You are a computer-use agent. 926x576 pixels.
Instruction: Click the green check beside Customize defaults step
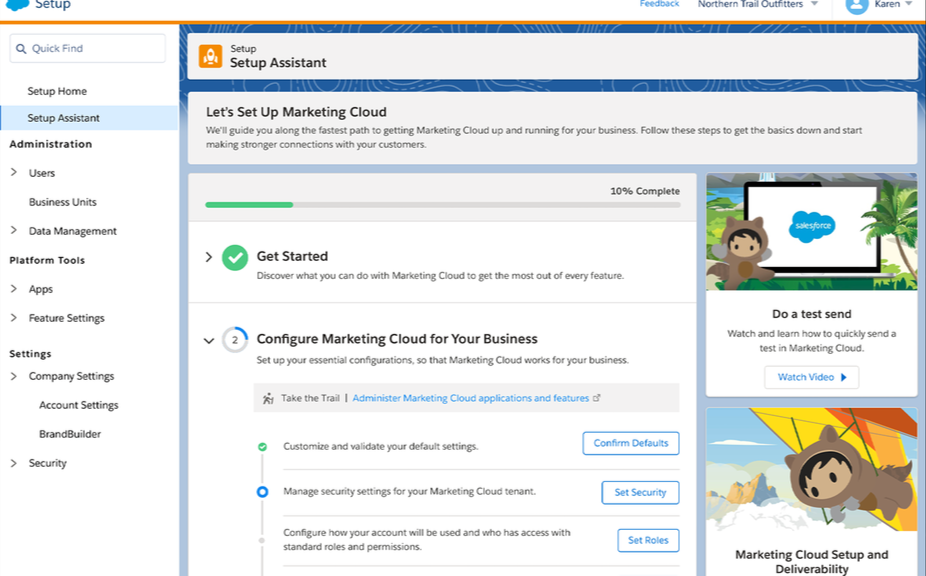[262, 447]
